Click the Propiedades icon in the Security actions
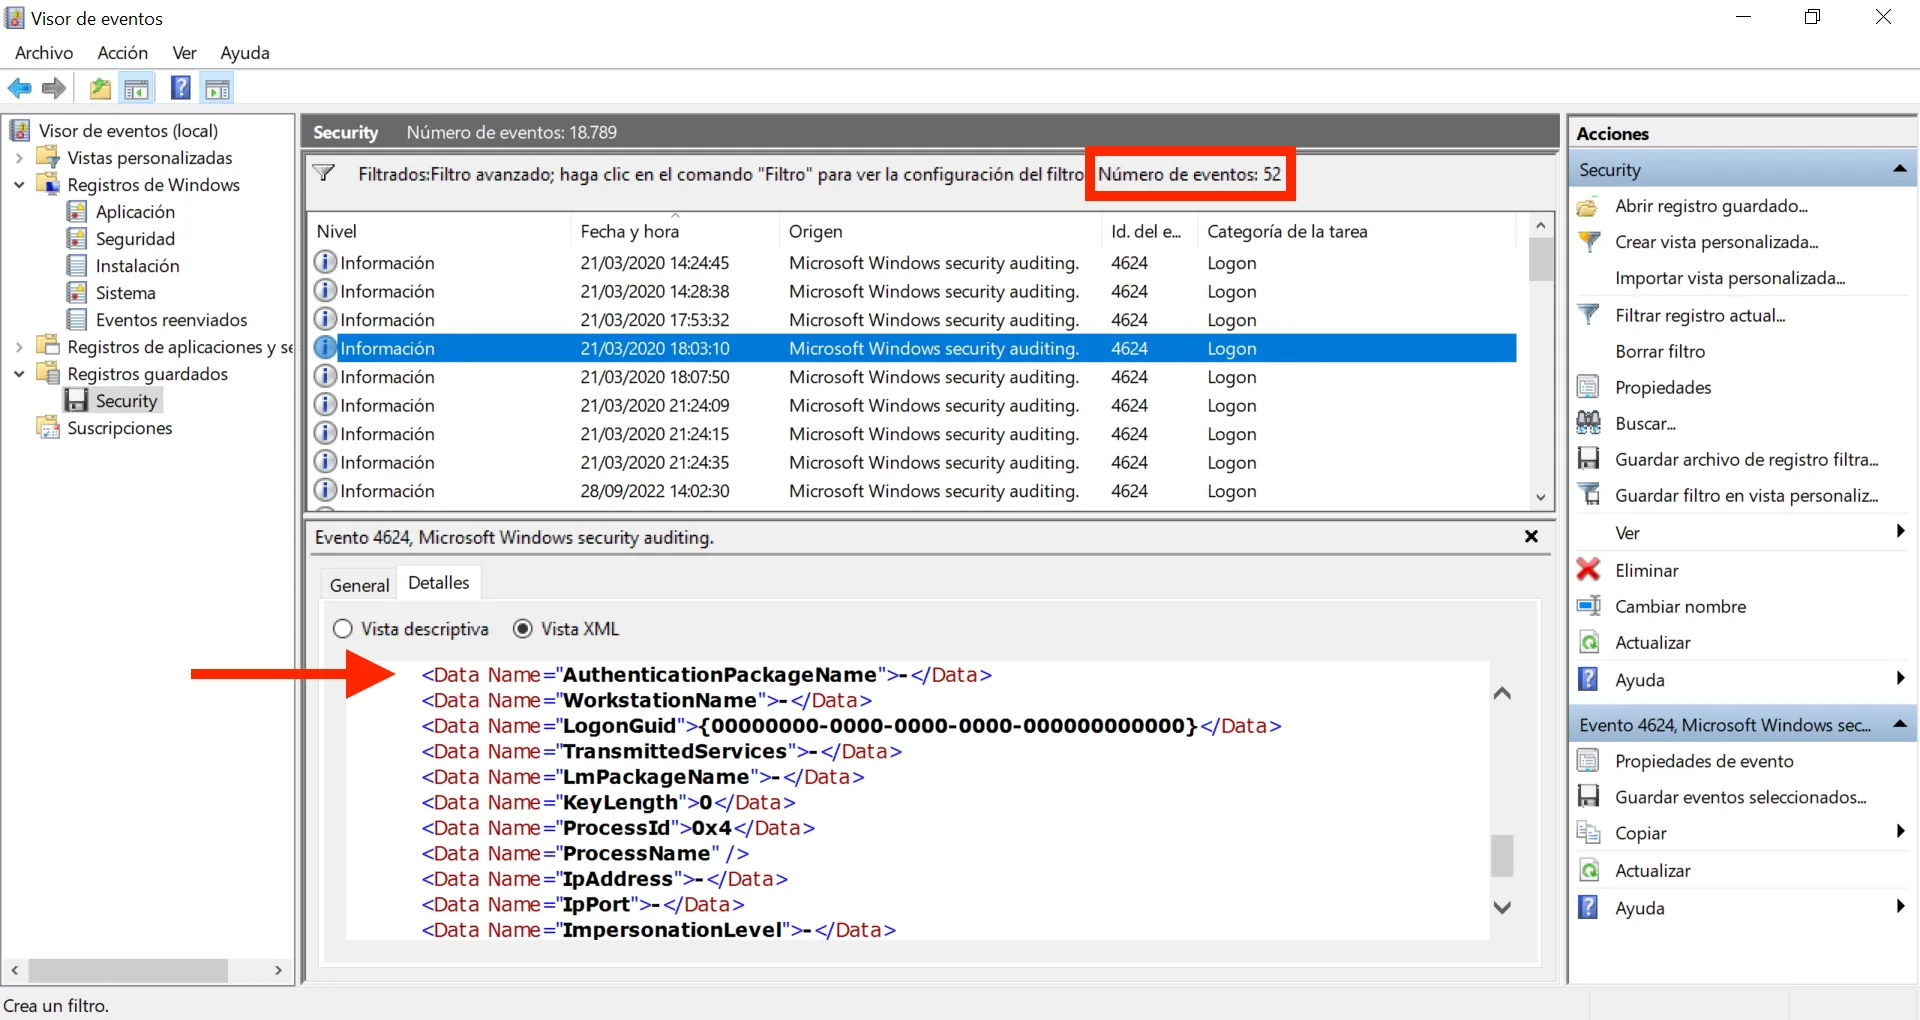The width and height of the screenshot is (1920, 1020). (x=1588, y=387)
